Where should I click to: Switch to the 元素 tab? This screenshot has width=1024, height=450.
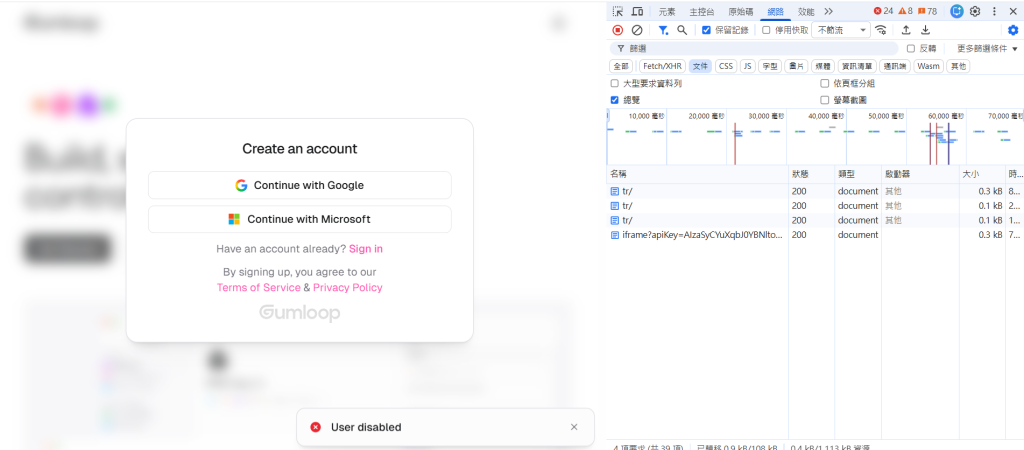coord(667,12)
